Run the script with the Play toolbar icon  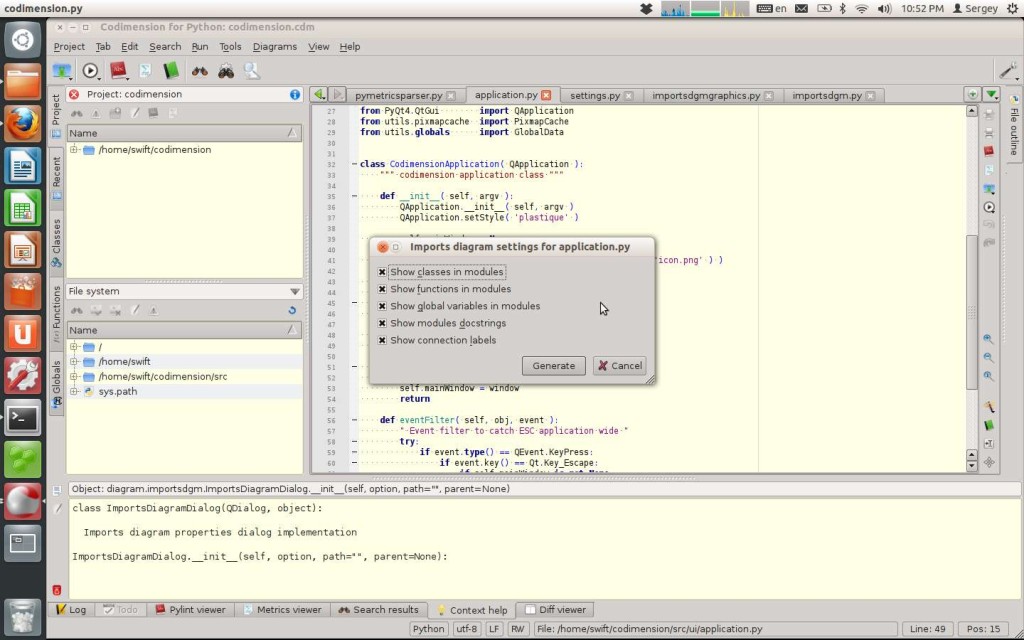point(90,71)
